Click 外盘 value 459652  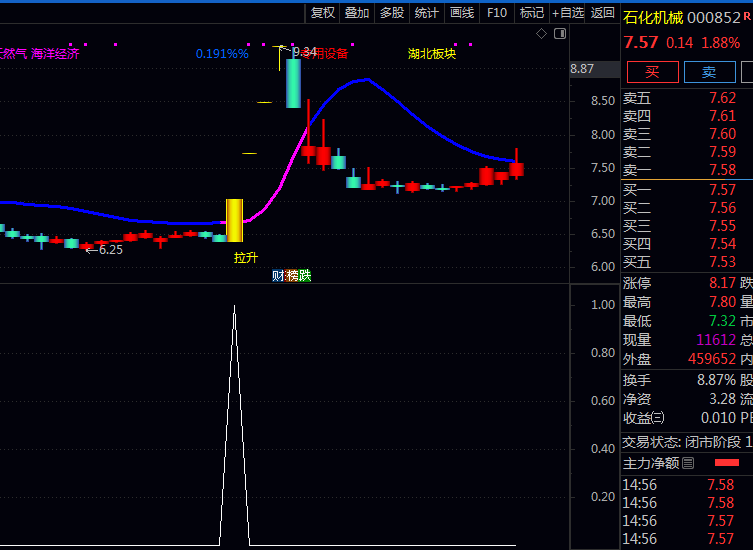pyautogui.click(x=712, y=359)
